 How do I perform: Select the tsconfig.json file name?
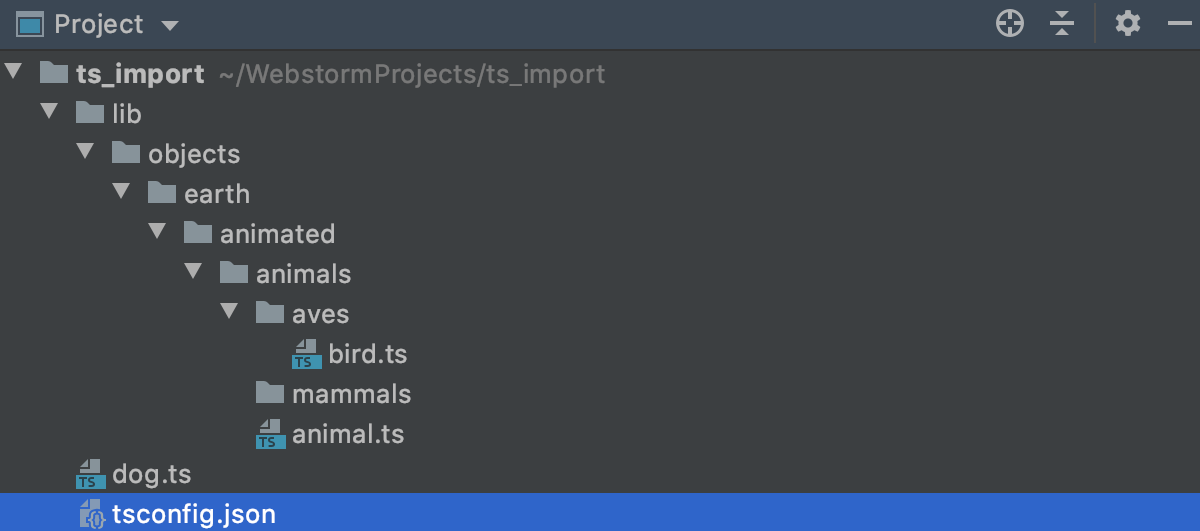193,514
